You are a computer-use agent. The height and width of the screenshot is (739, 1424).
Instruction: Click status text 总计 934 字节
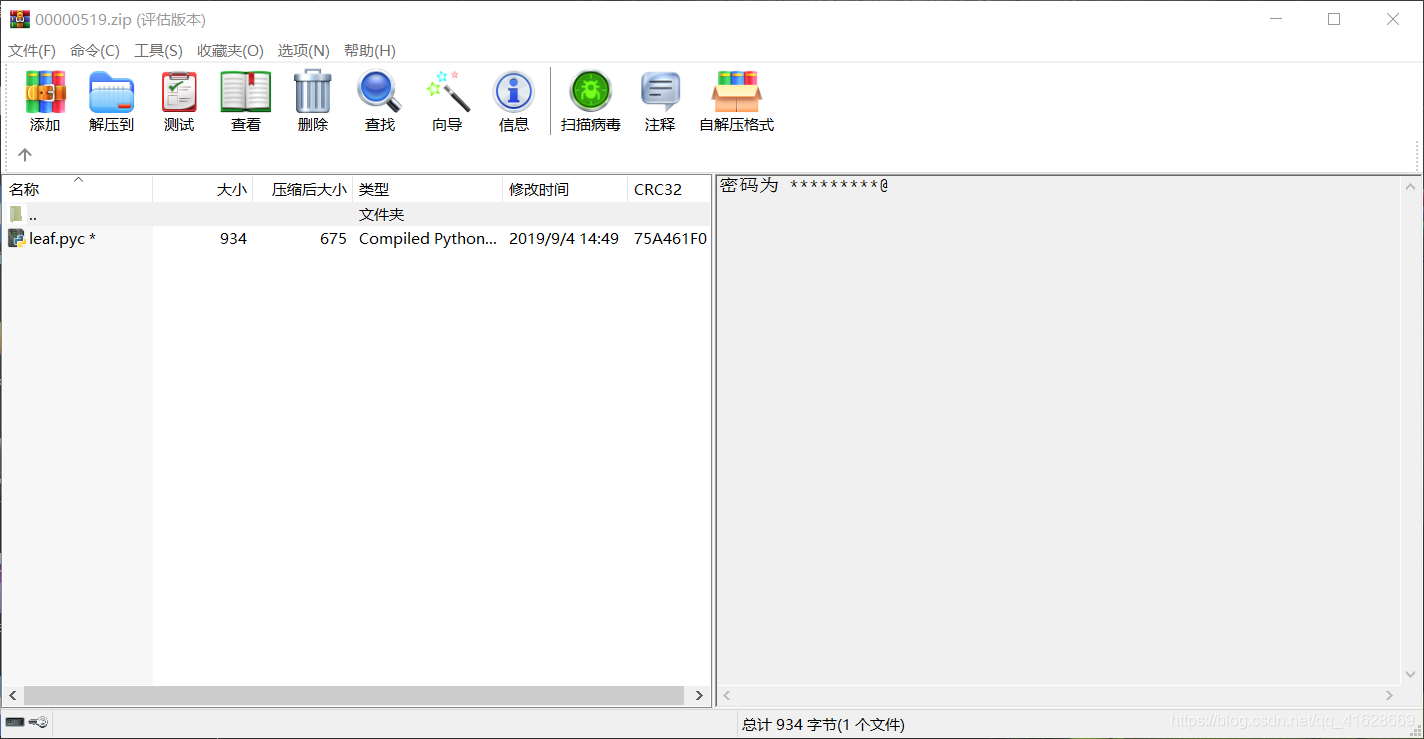click(x=823, y=724)
